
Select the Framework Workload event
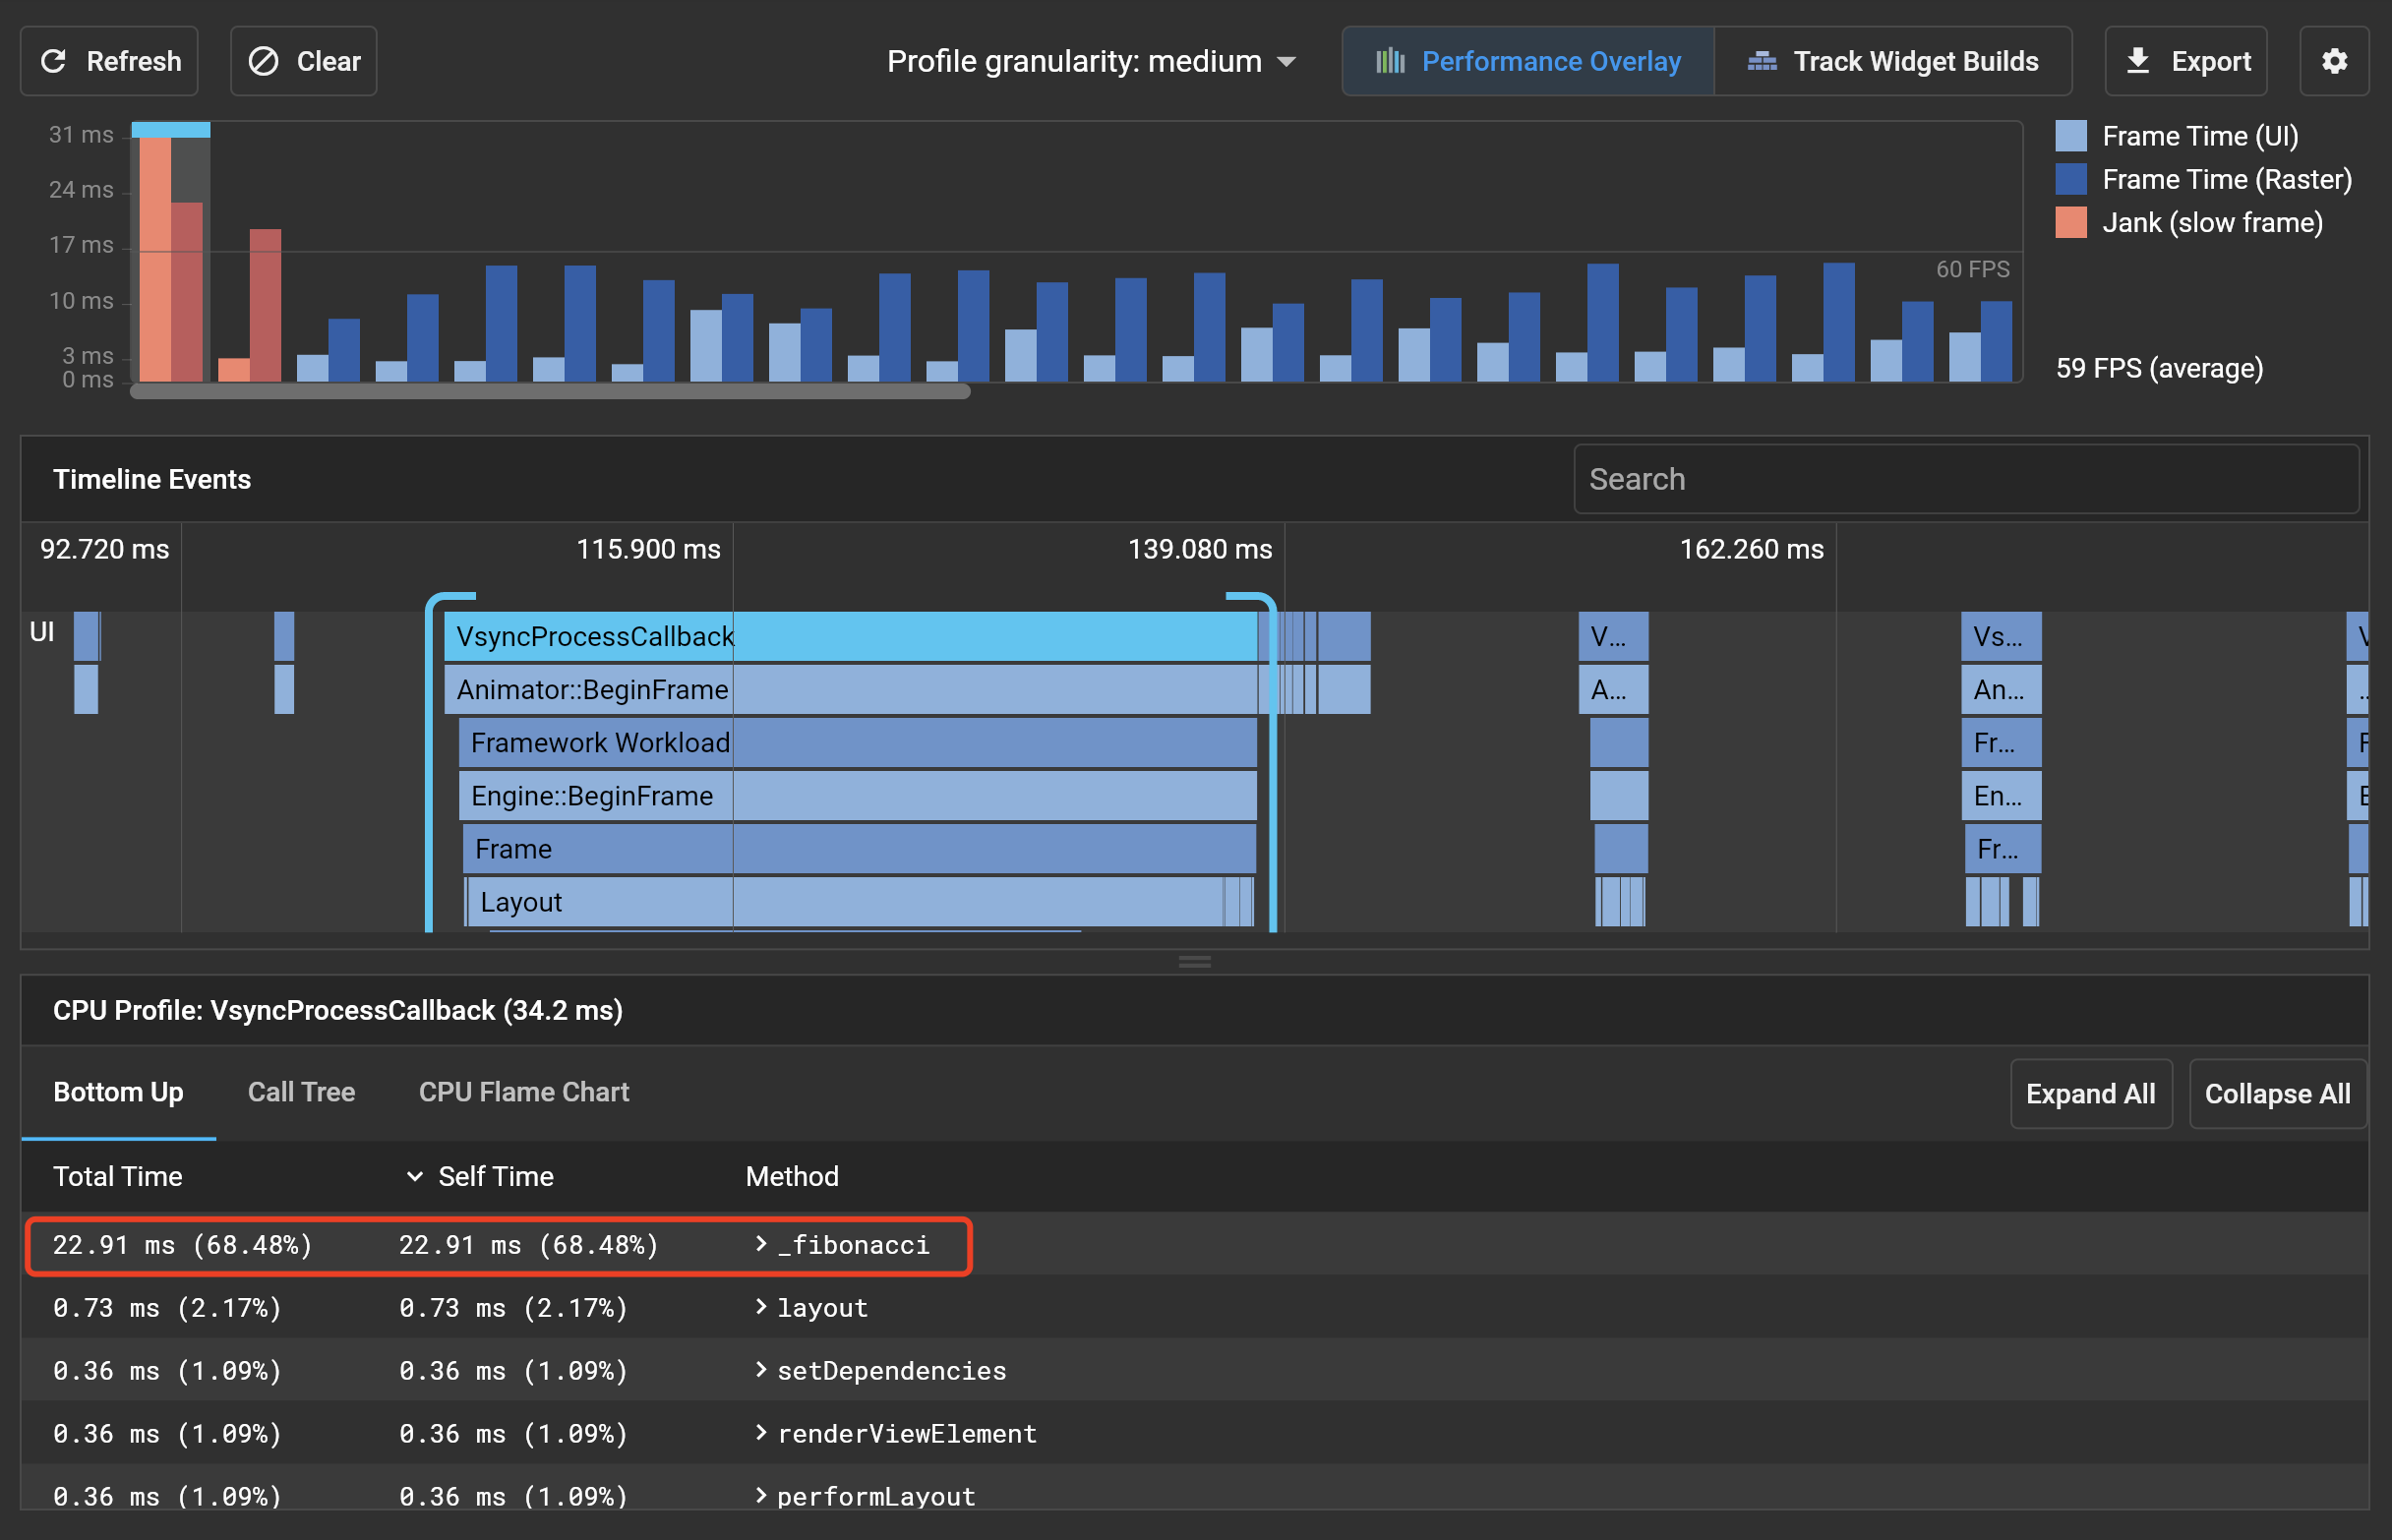[x=858, y=742]
